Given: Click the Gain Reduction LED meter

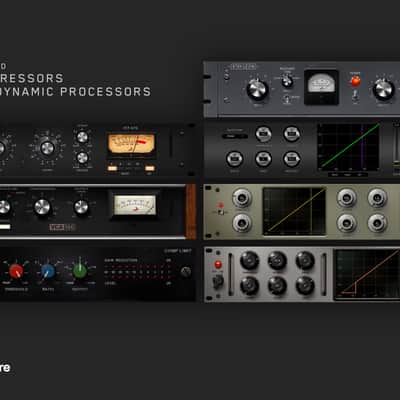Looking at the screenshot, I should pos(138,272).
